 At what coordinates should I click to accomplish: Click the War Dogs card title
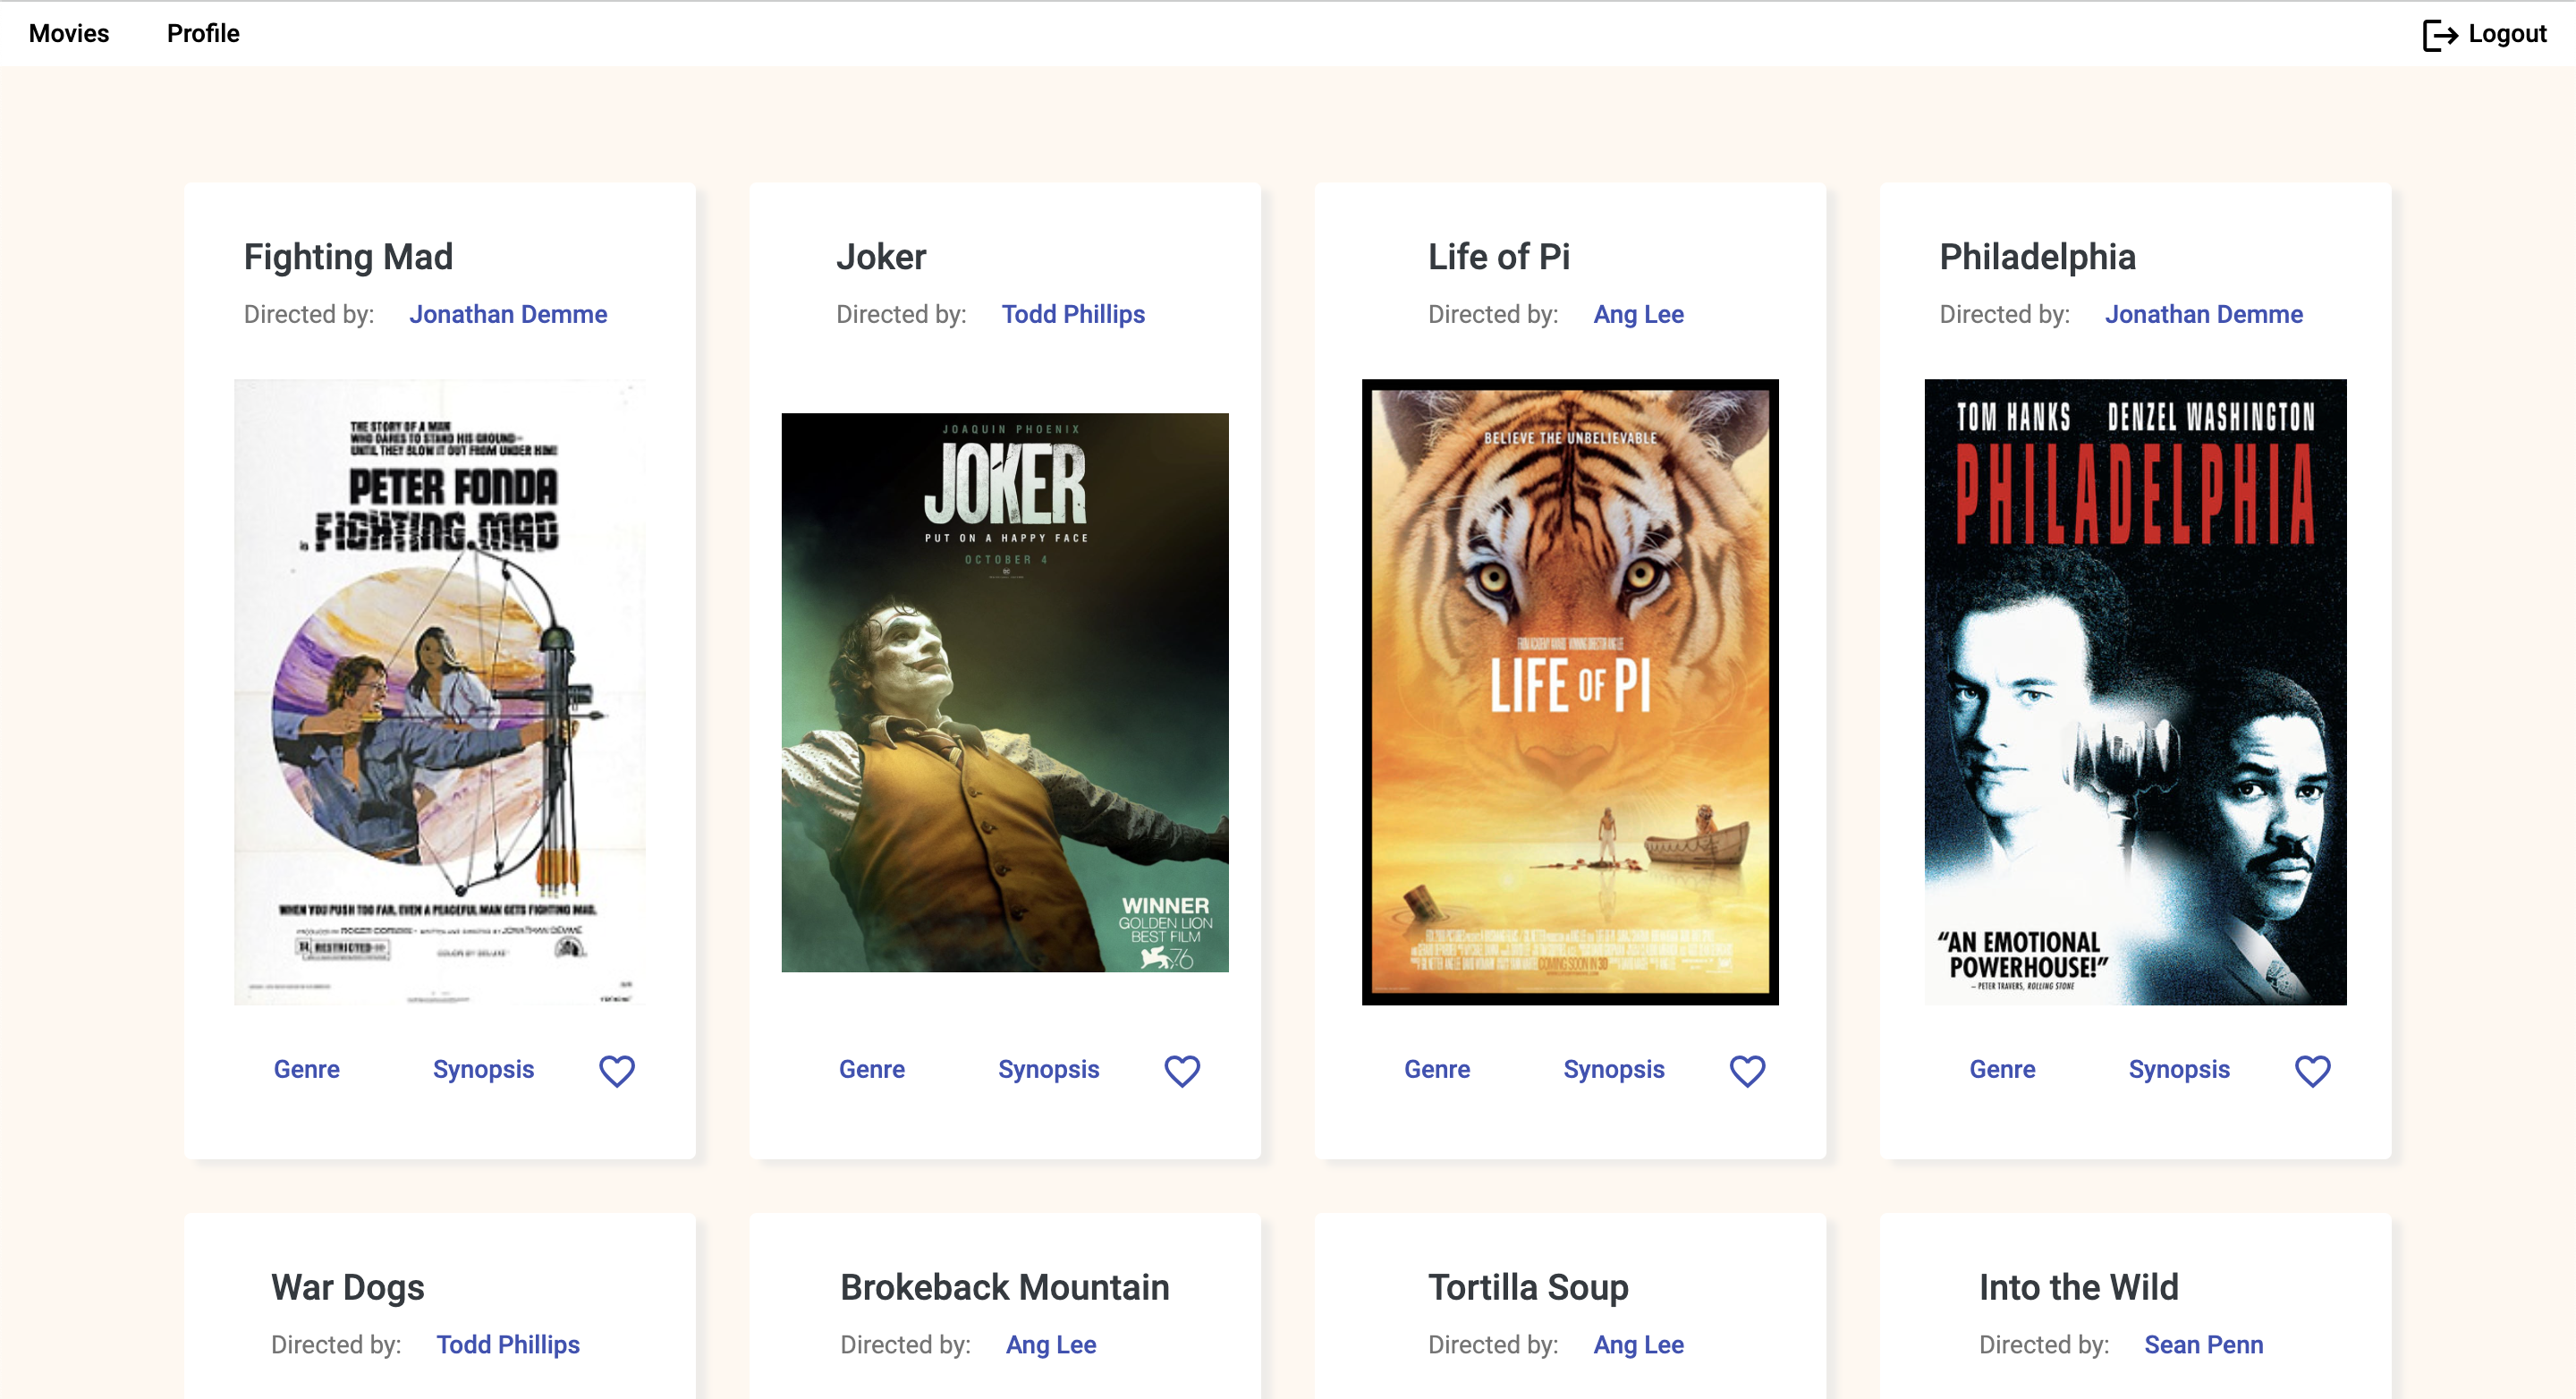click(348, 1287)
